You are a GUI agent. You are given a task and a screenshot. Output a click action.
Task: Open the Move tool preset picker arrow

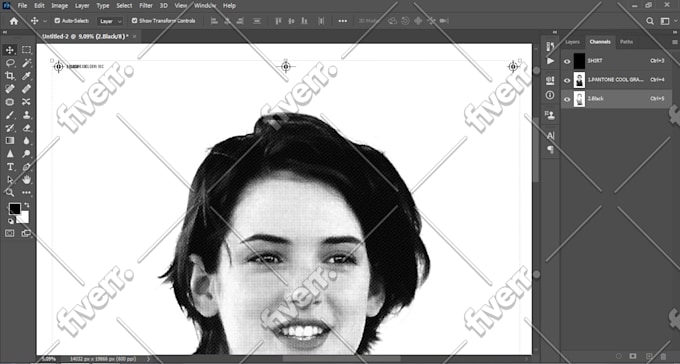[45, 21]
